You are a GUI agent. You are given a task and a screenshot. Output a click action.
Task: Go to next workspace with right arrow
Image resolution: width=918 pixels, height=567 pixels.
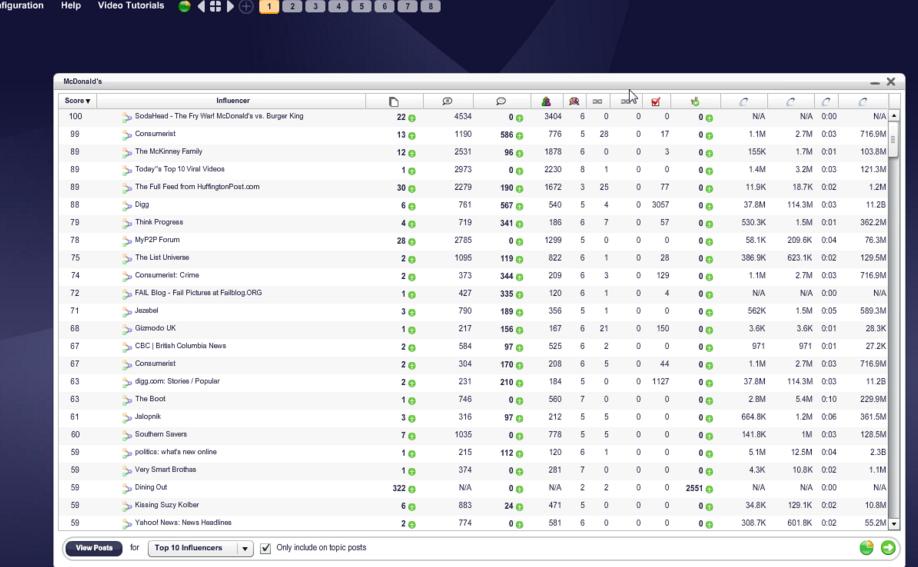click(230, 6)
